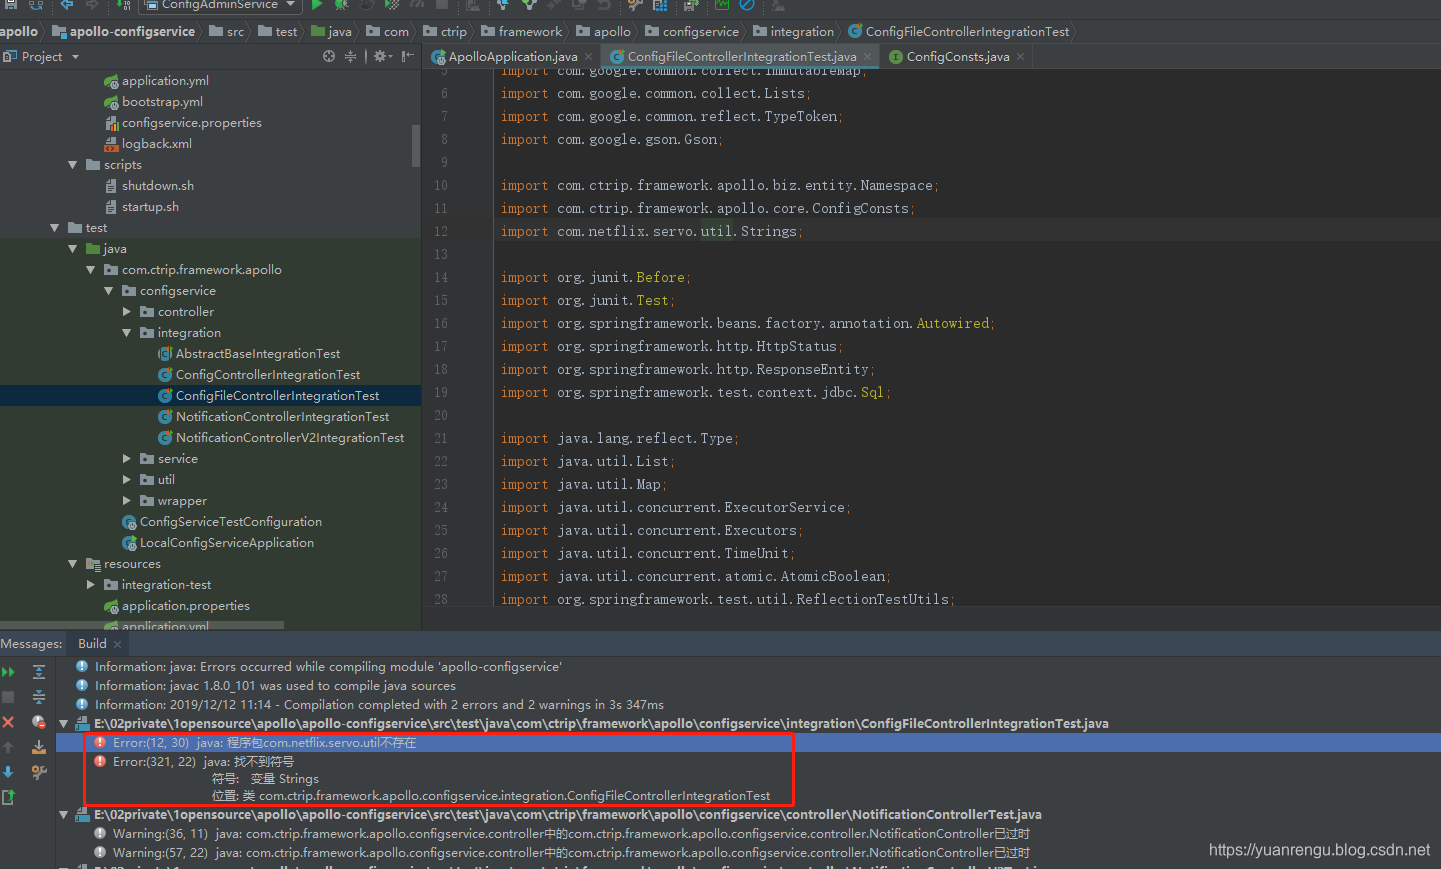
Task: Click ConfigFileControllerIntegrationTest in the breadcrumb bar
Action: (959, 32)
